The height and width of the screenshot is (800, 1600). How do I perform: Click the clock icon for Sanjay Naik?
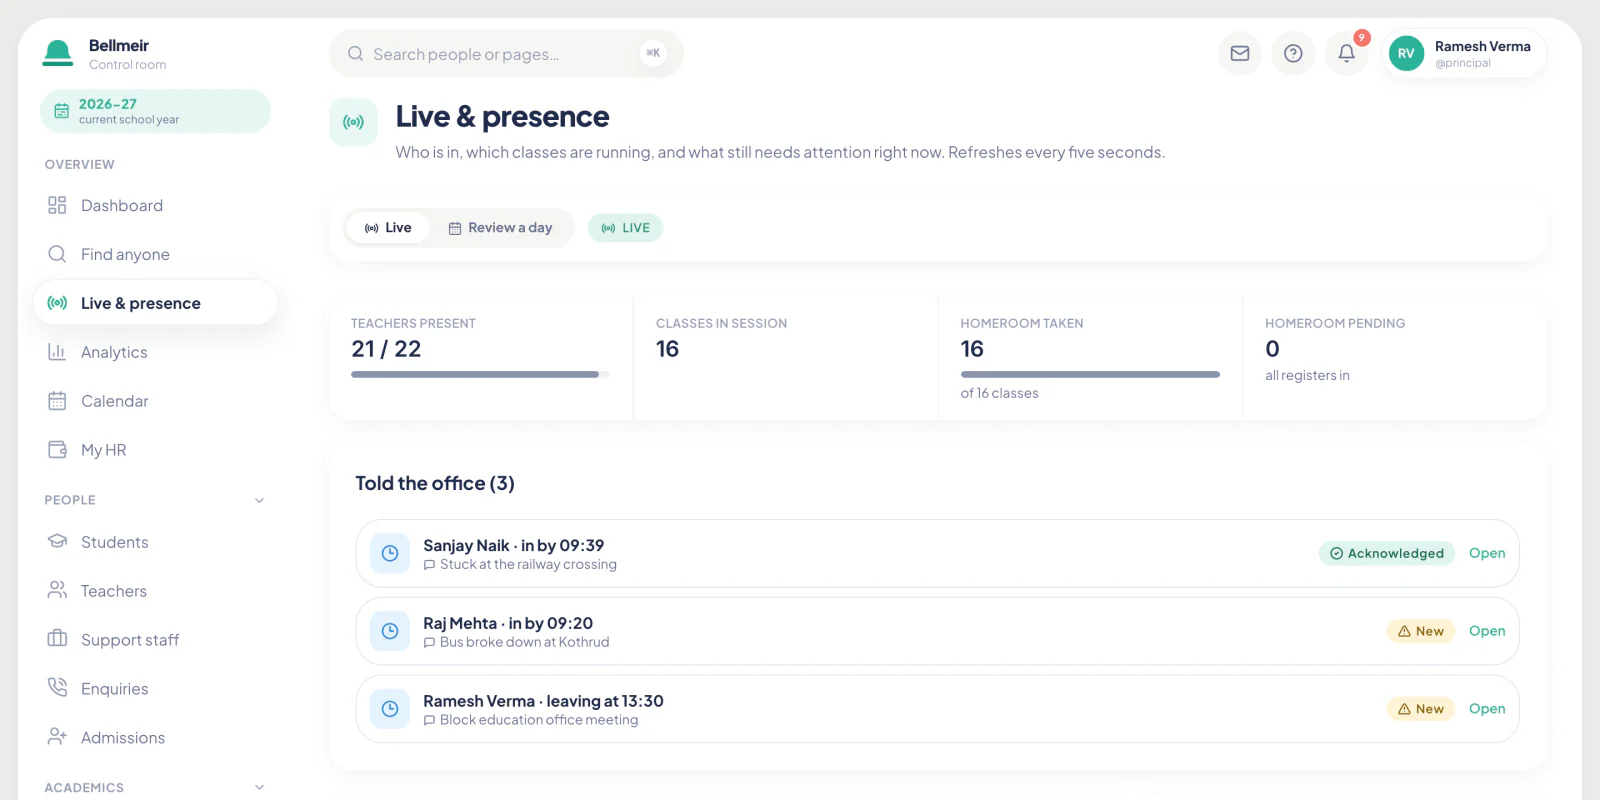click(390, 553)
